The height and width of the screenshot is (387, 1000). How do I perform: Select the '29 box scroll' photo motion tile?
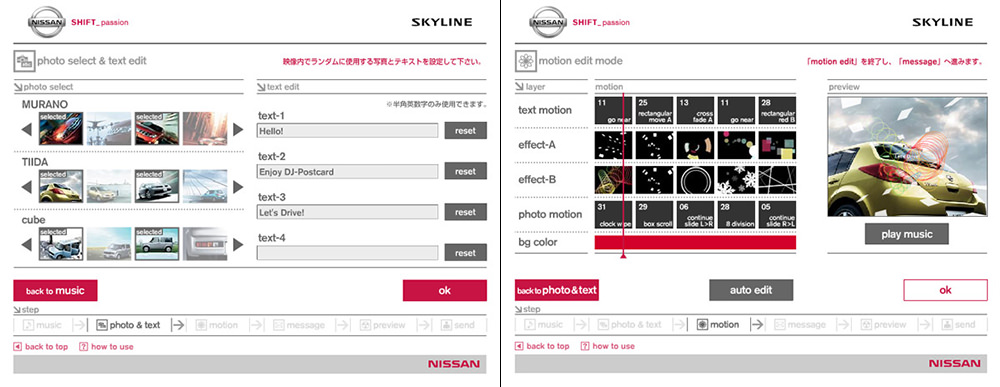[x=655, y=215]
